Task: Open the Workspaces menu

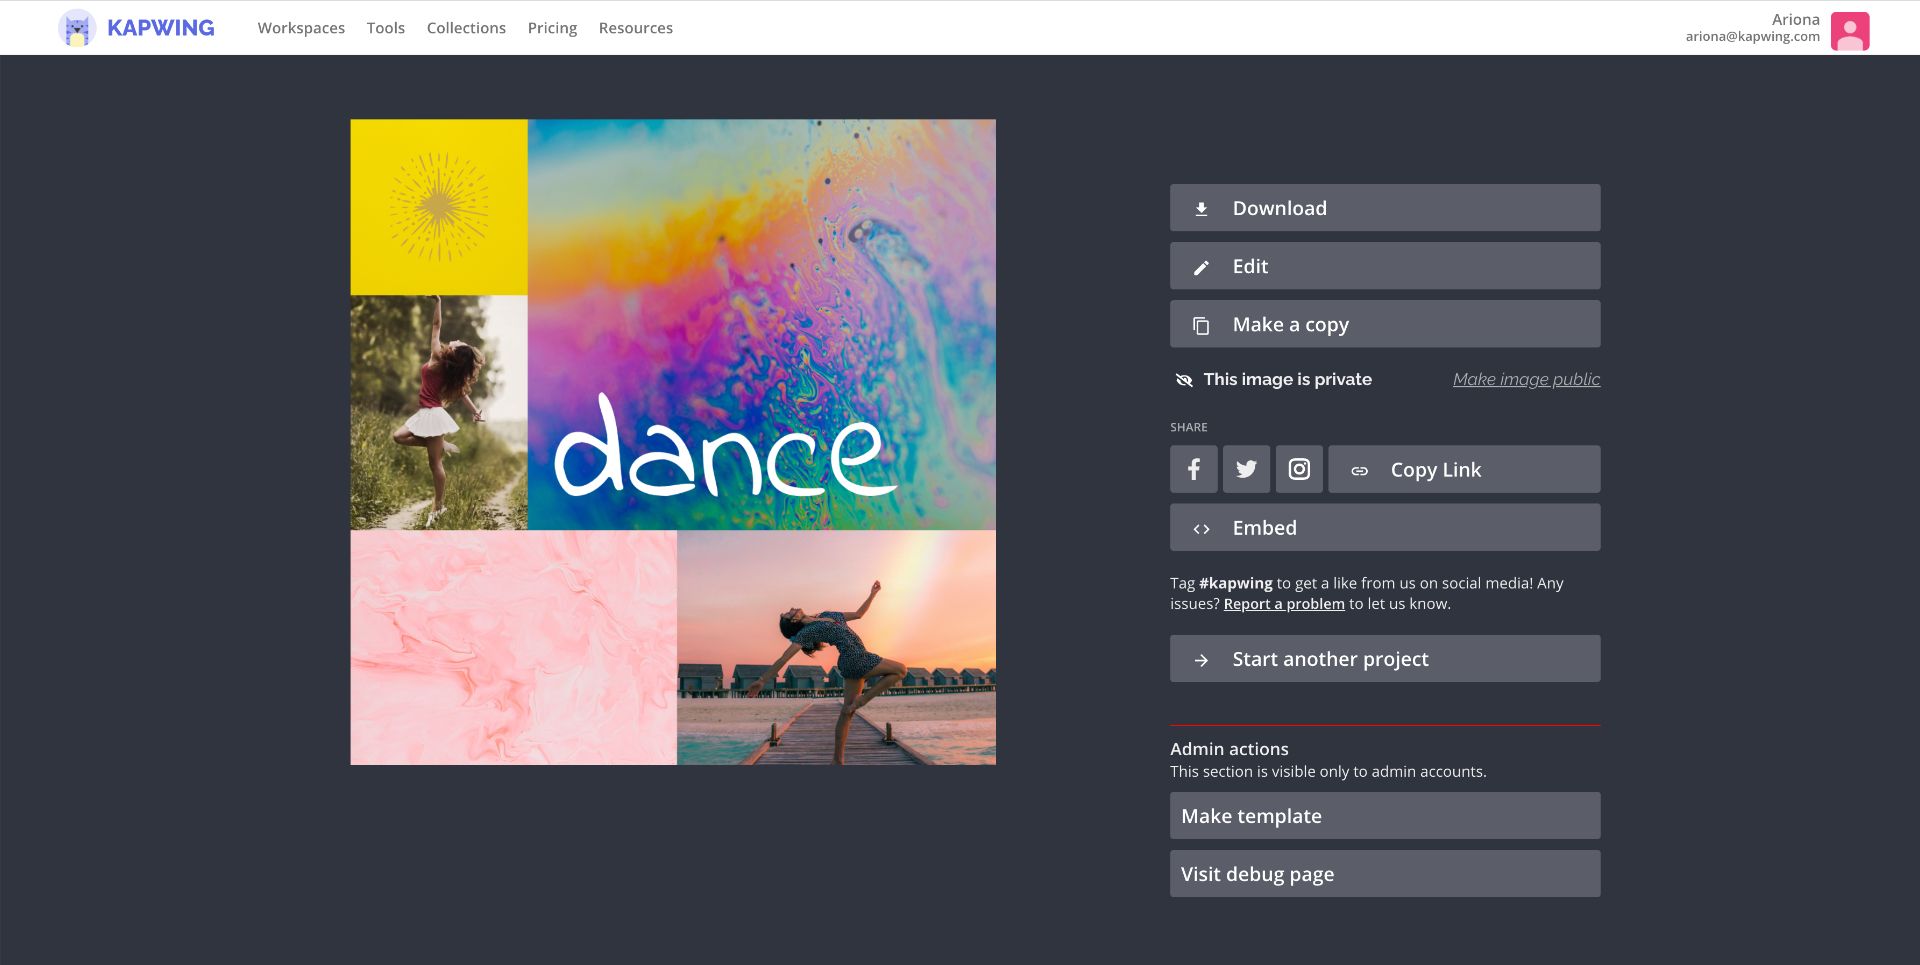Action: pos(301,28)
